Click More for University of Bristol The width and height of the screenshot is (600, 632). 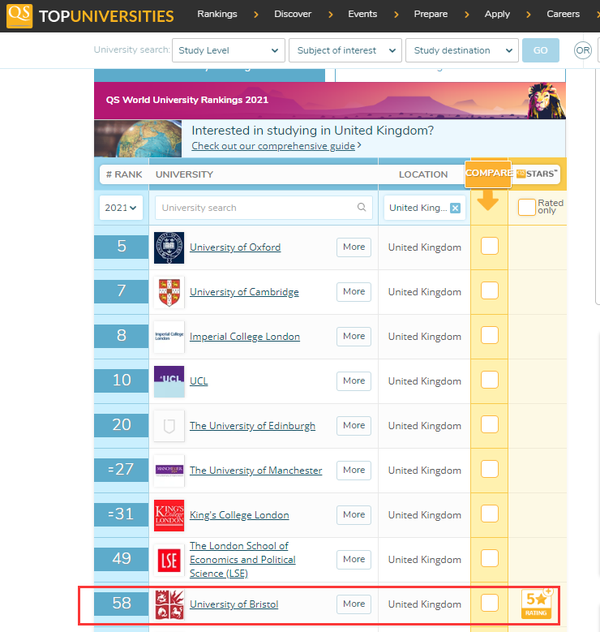pos(354,604)
